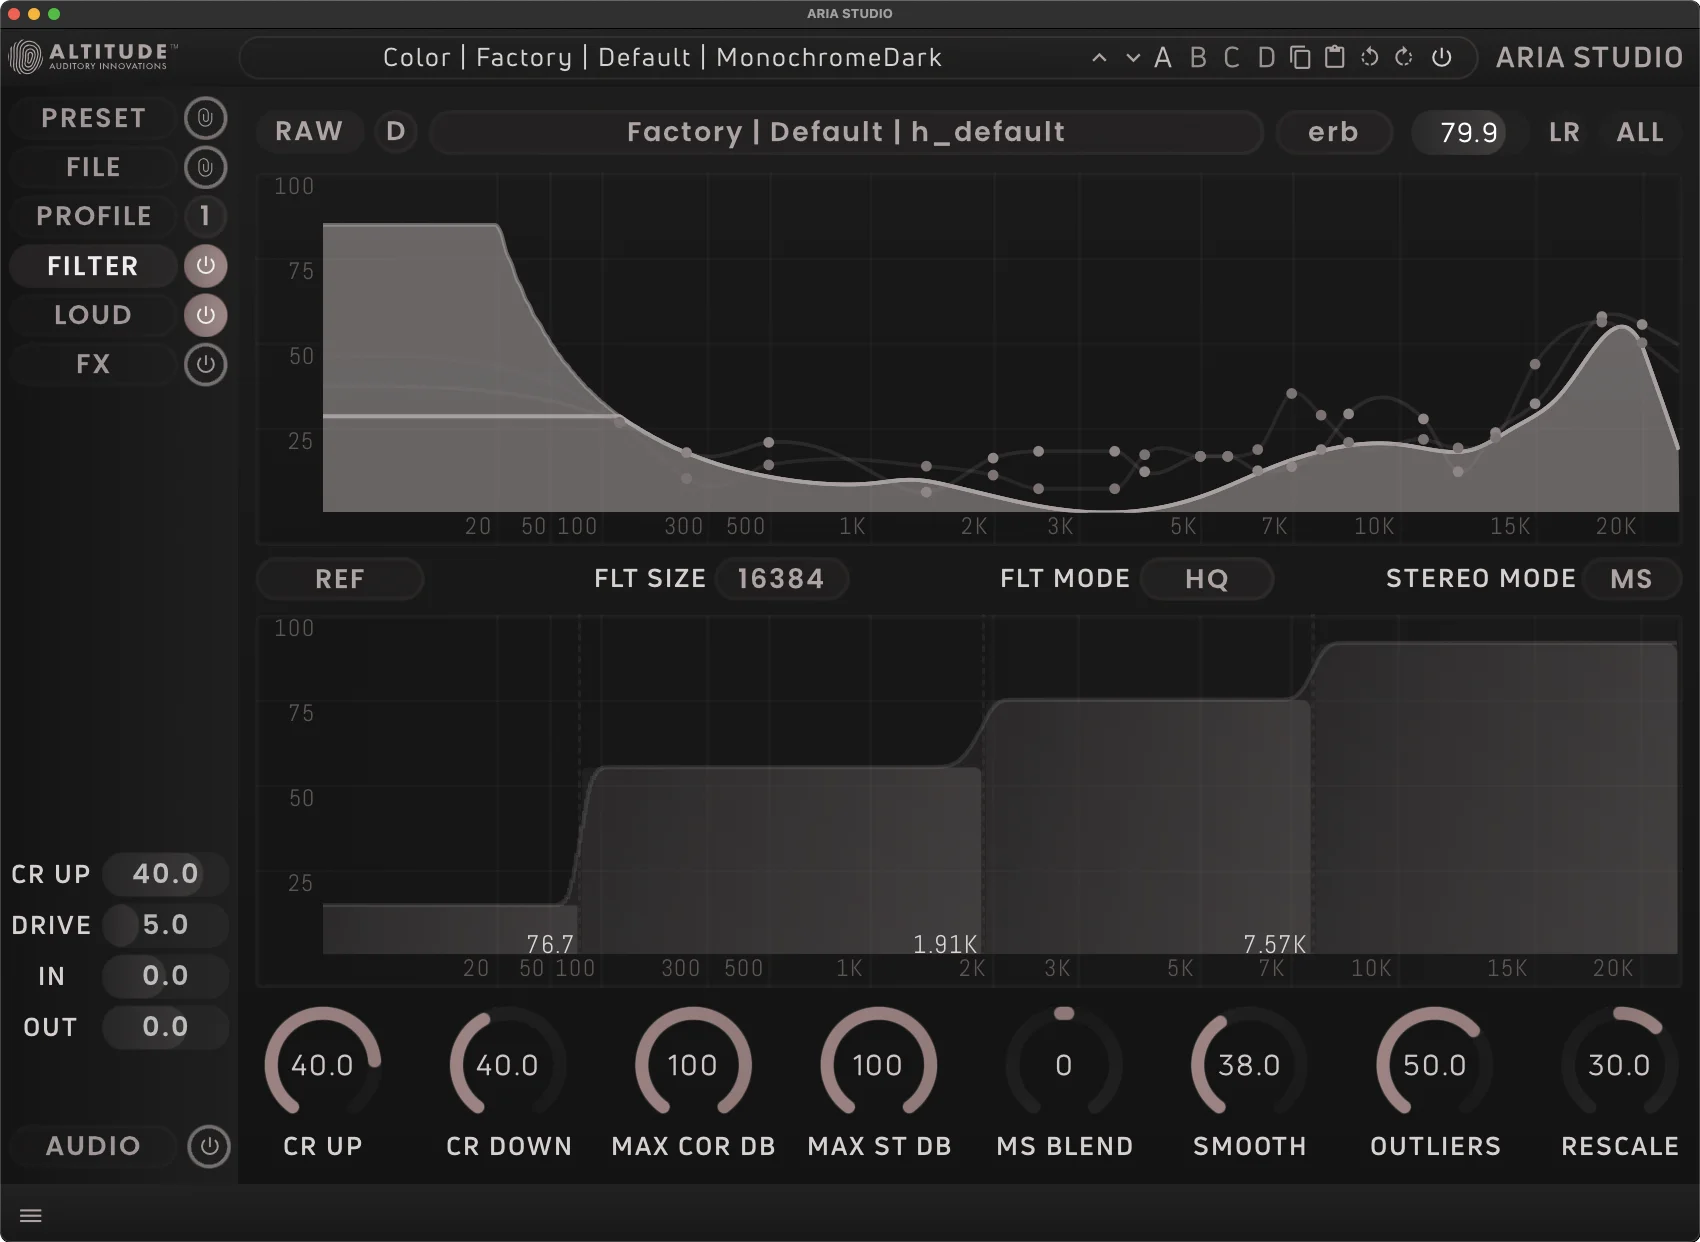Click the global bypass power icon top right

coord(1441,57)
